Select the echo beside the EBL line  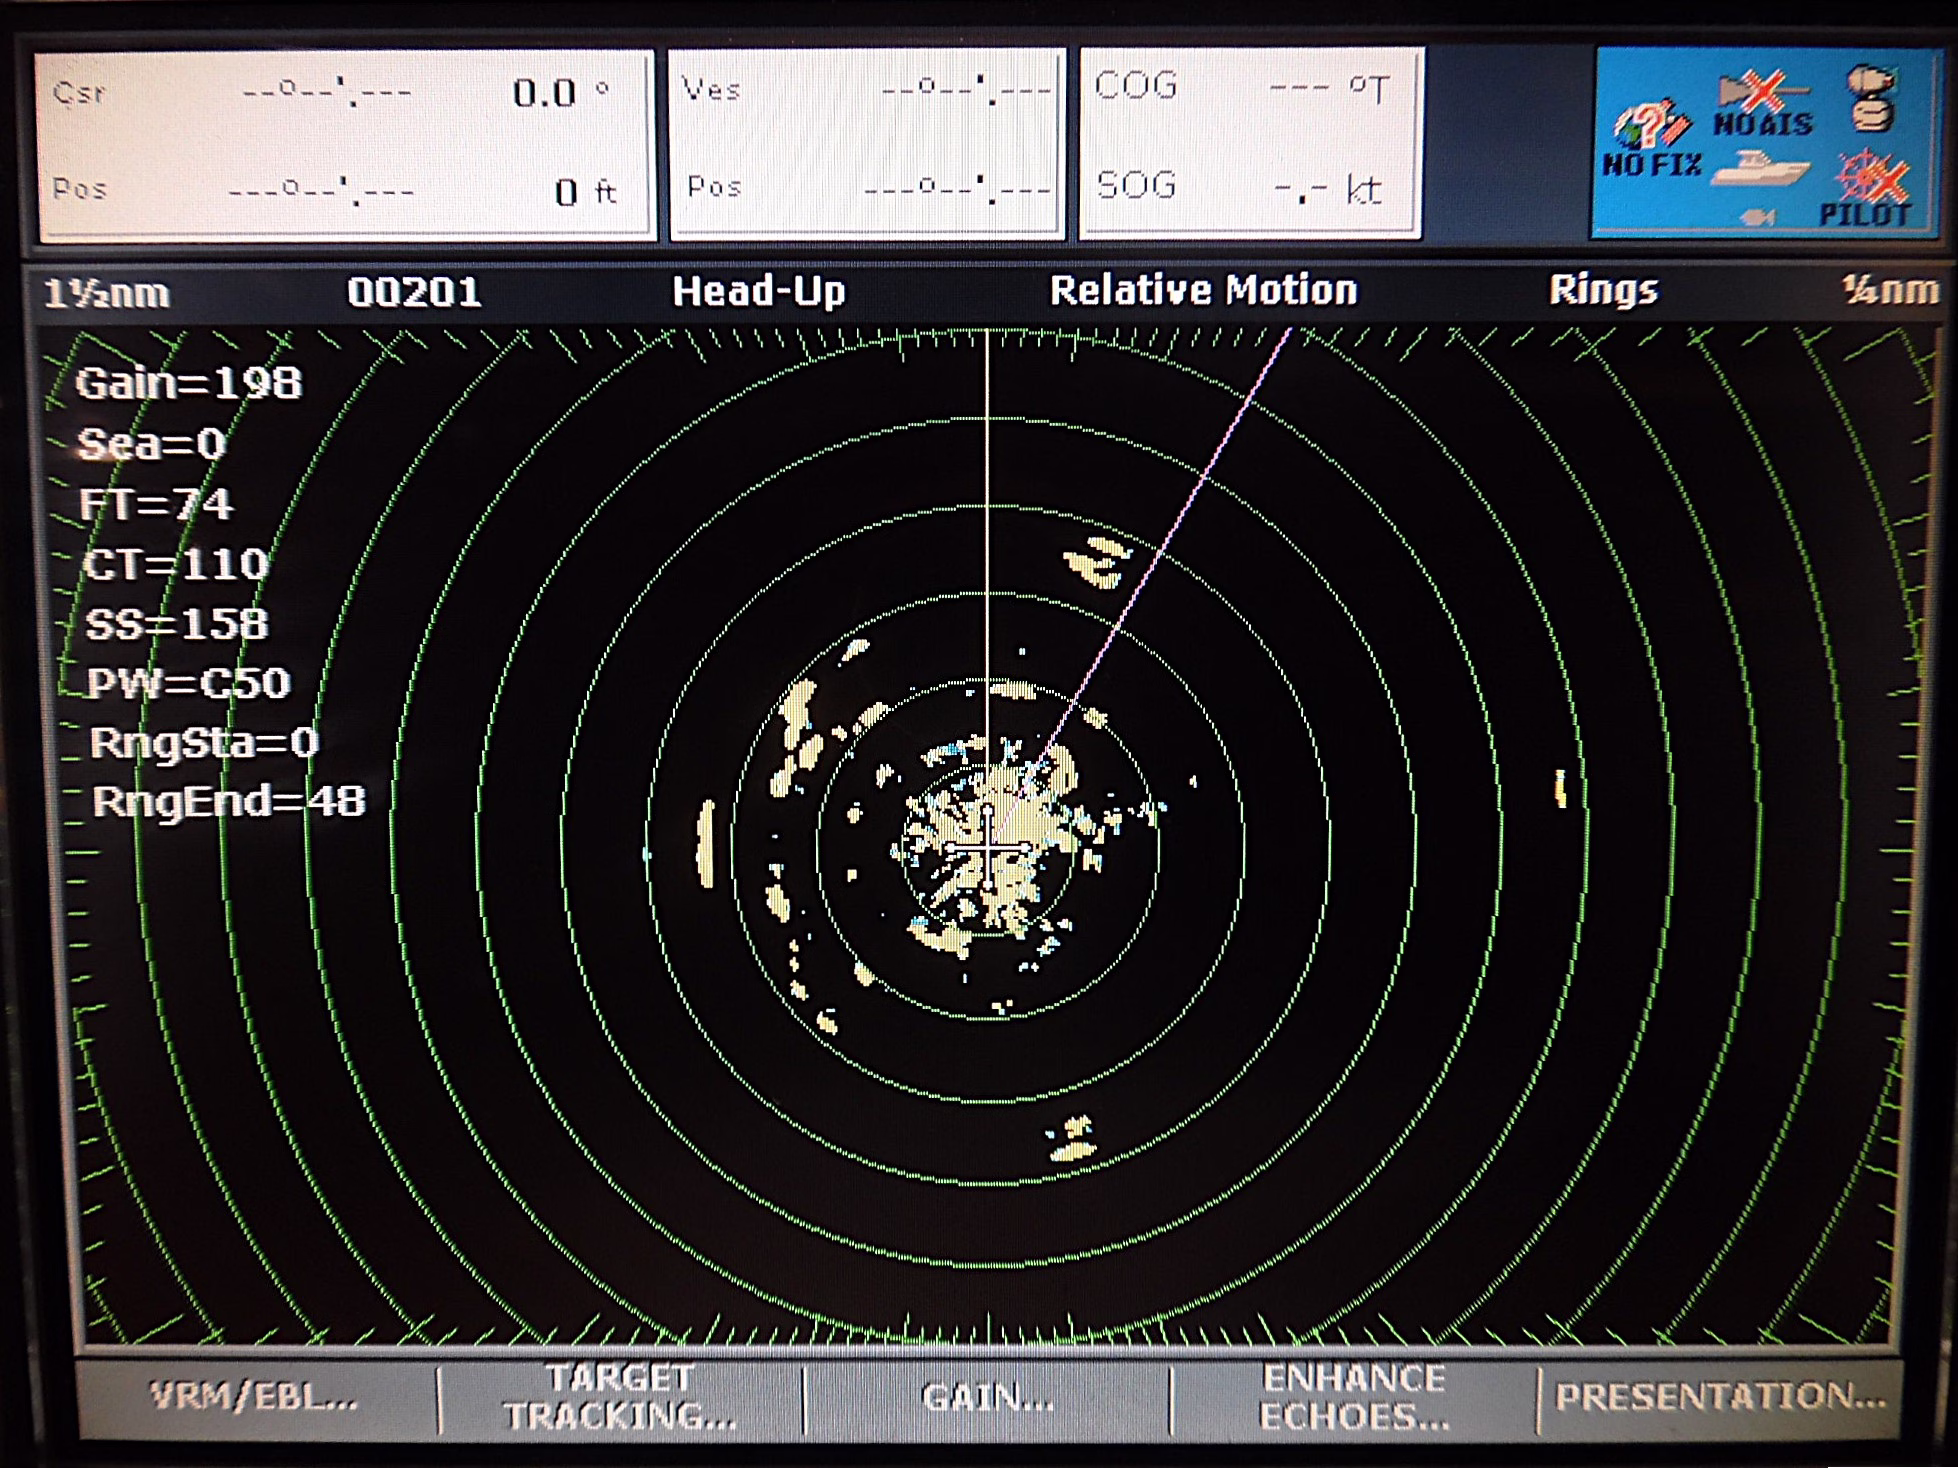[x=1098, y=562]
